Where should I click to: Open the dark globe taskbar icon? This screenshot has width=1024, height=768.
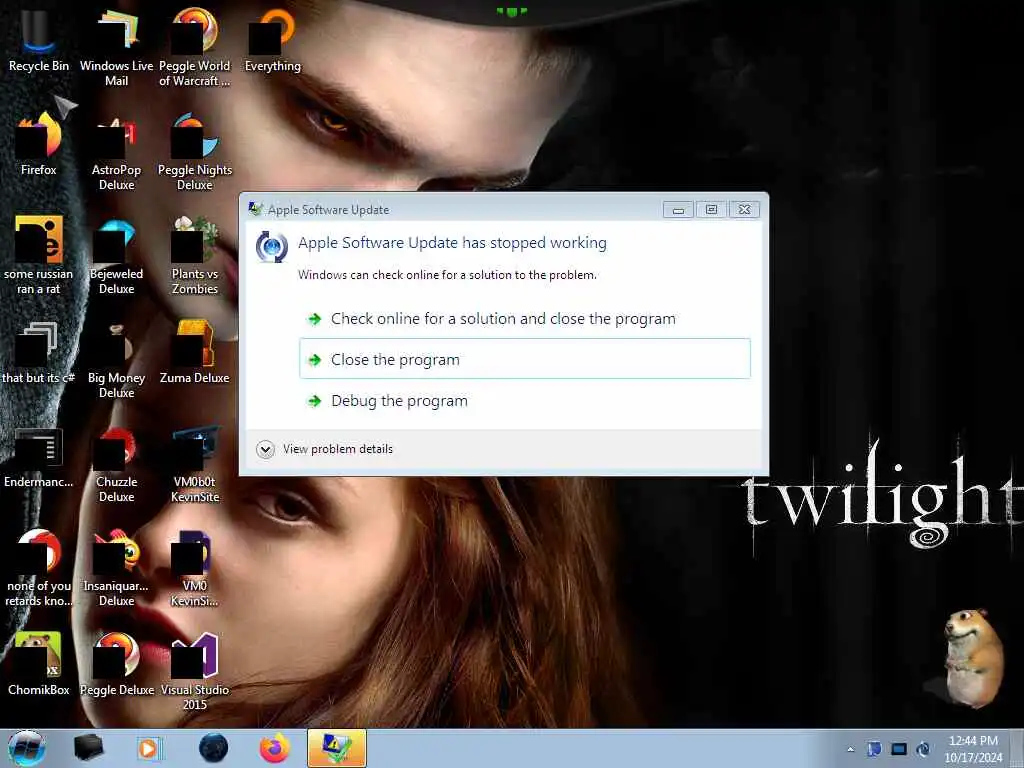point(213,748)
